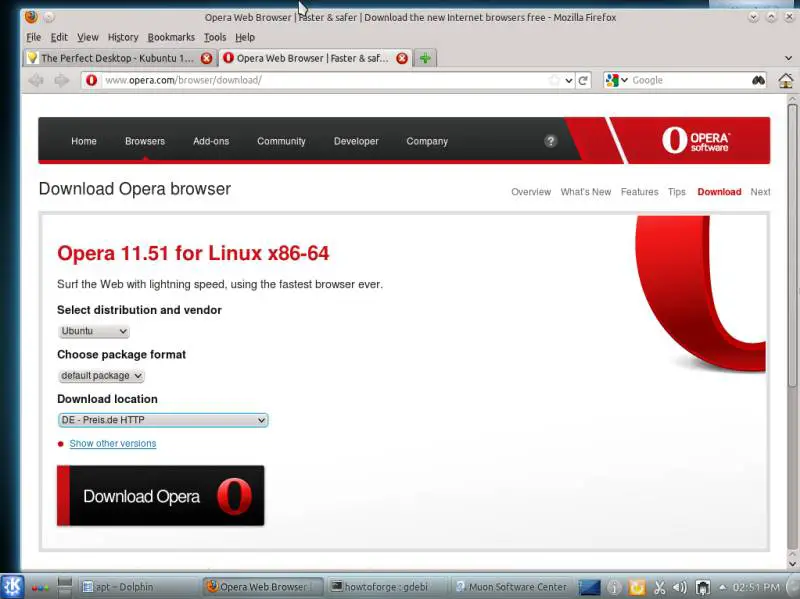Click the Download sub-navigation link

[719, 192]
